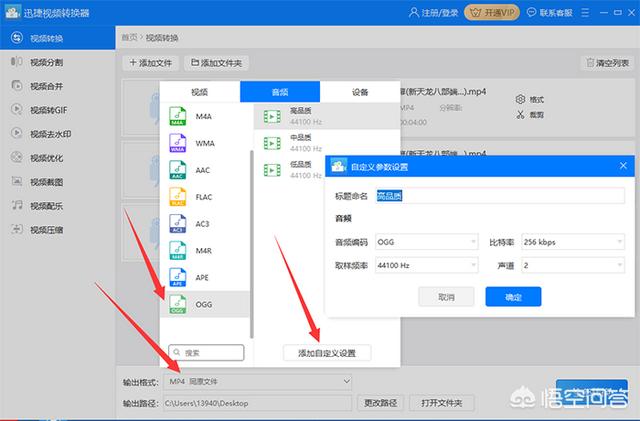This screenshot has height=421, width=640.
Task: Click the 开通VIP button
Action: 492,13
